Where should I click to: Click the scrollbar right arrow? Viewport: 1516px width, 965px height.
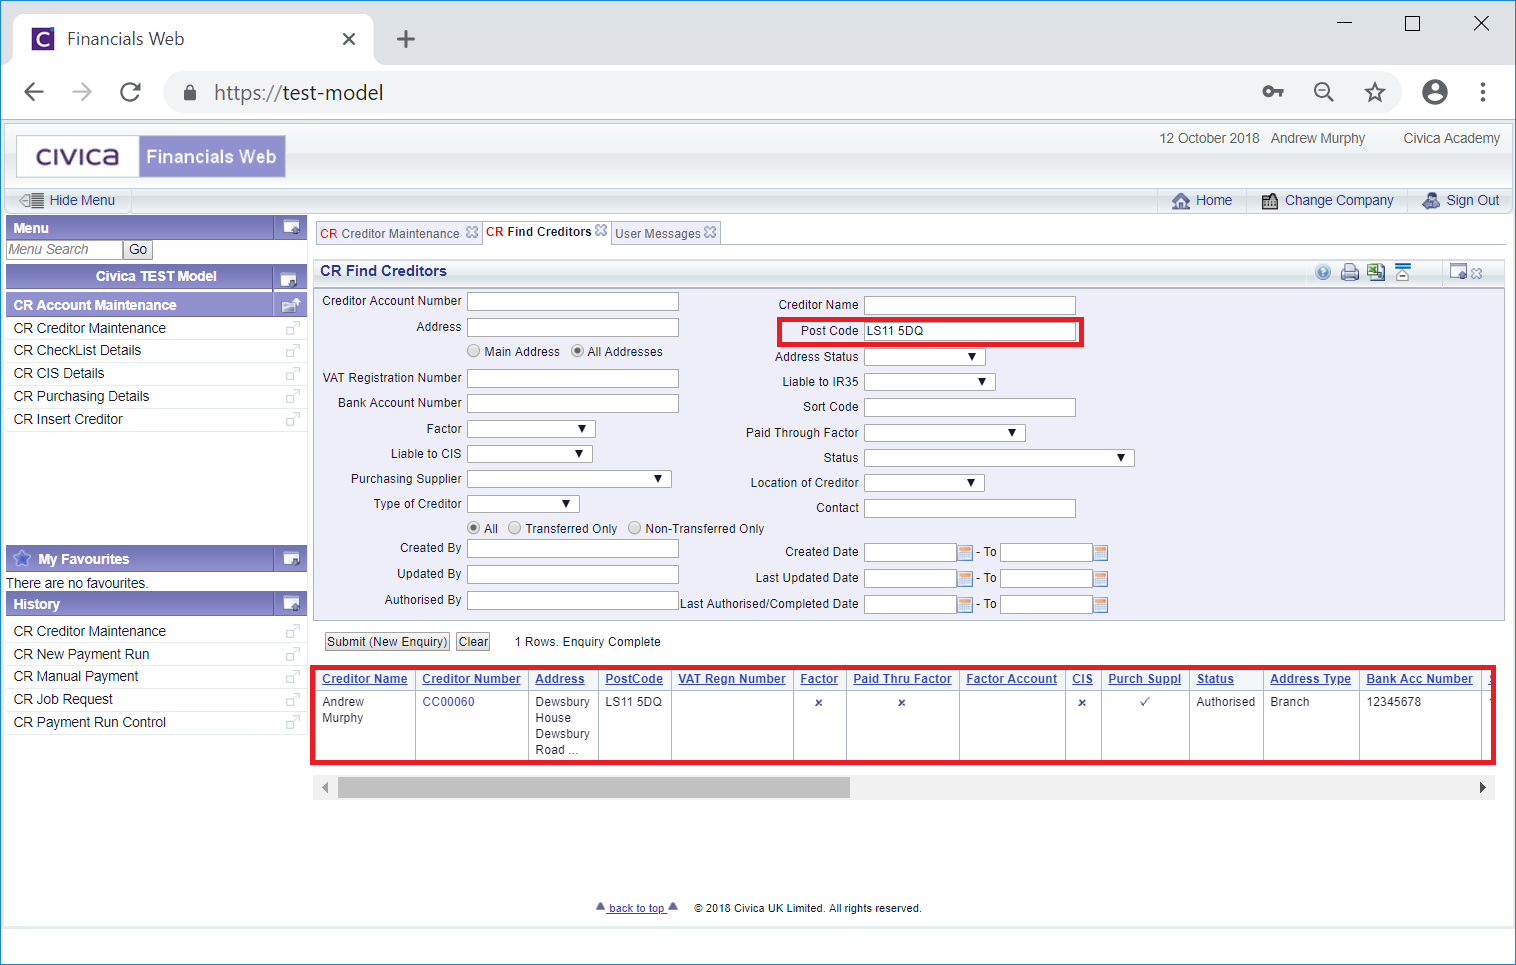tap(1483, 788)
